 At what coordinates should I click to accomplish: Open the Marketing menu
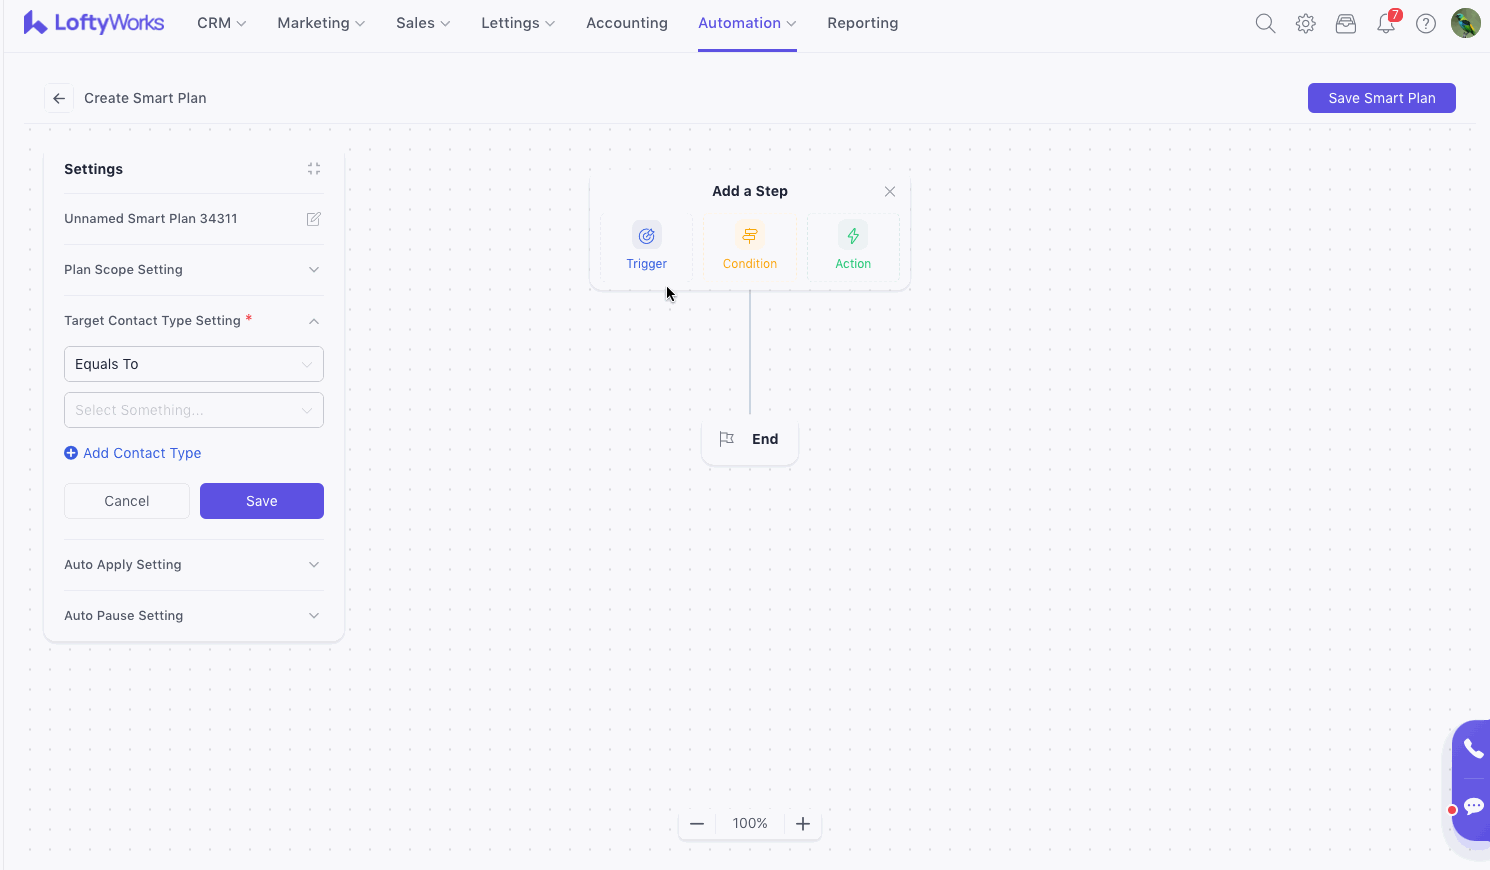point(321,23)
